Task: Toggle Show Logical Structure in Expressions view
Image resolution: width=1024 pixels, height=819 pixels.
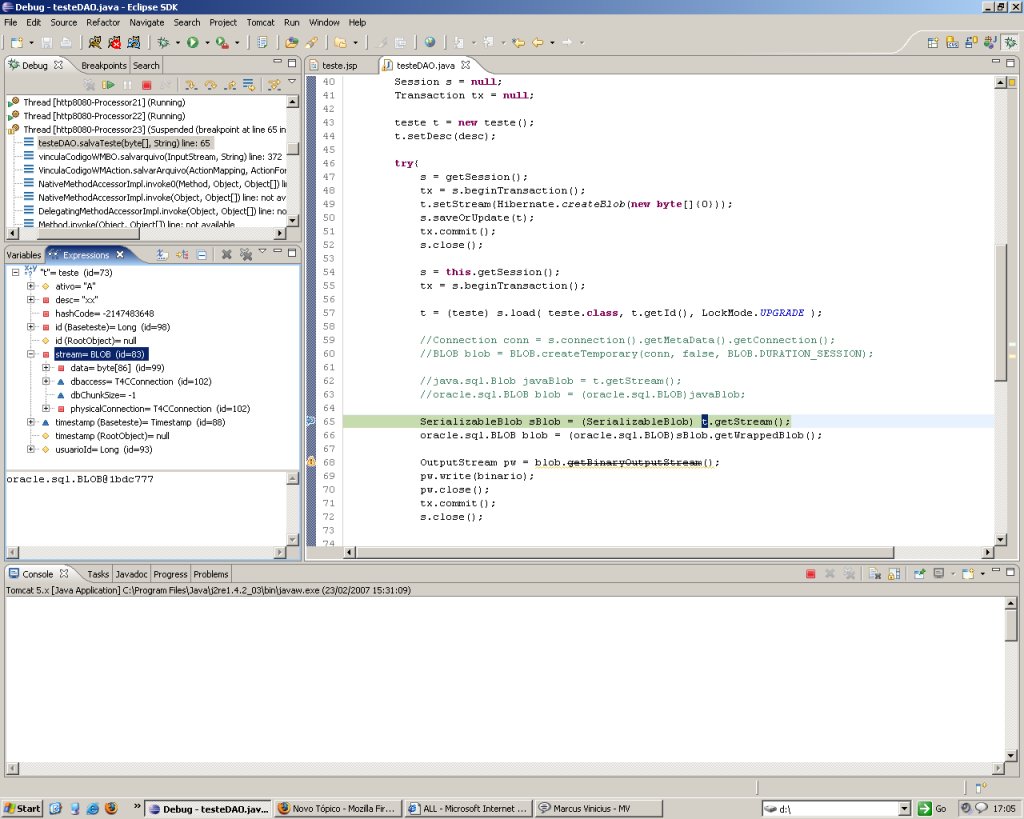Action: [x=182, y=255]
